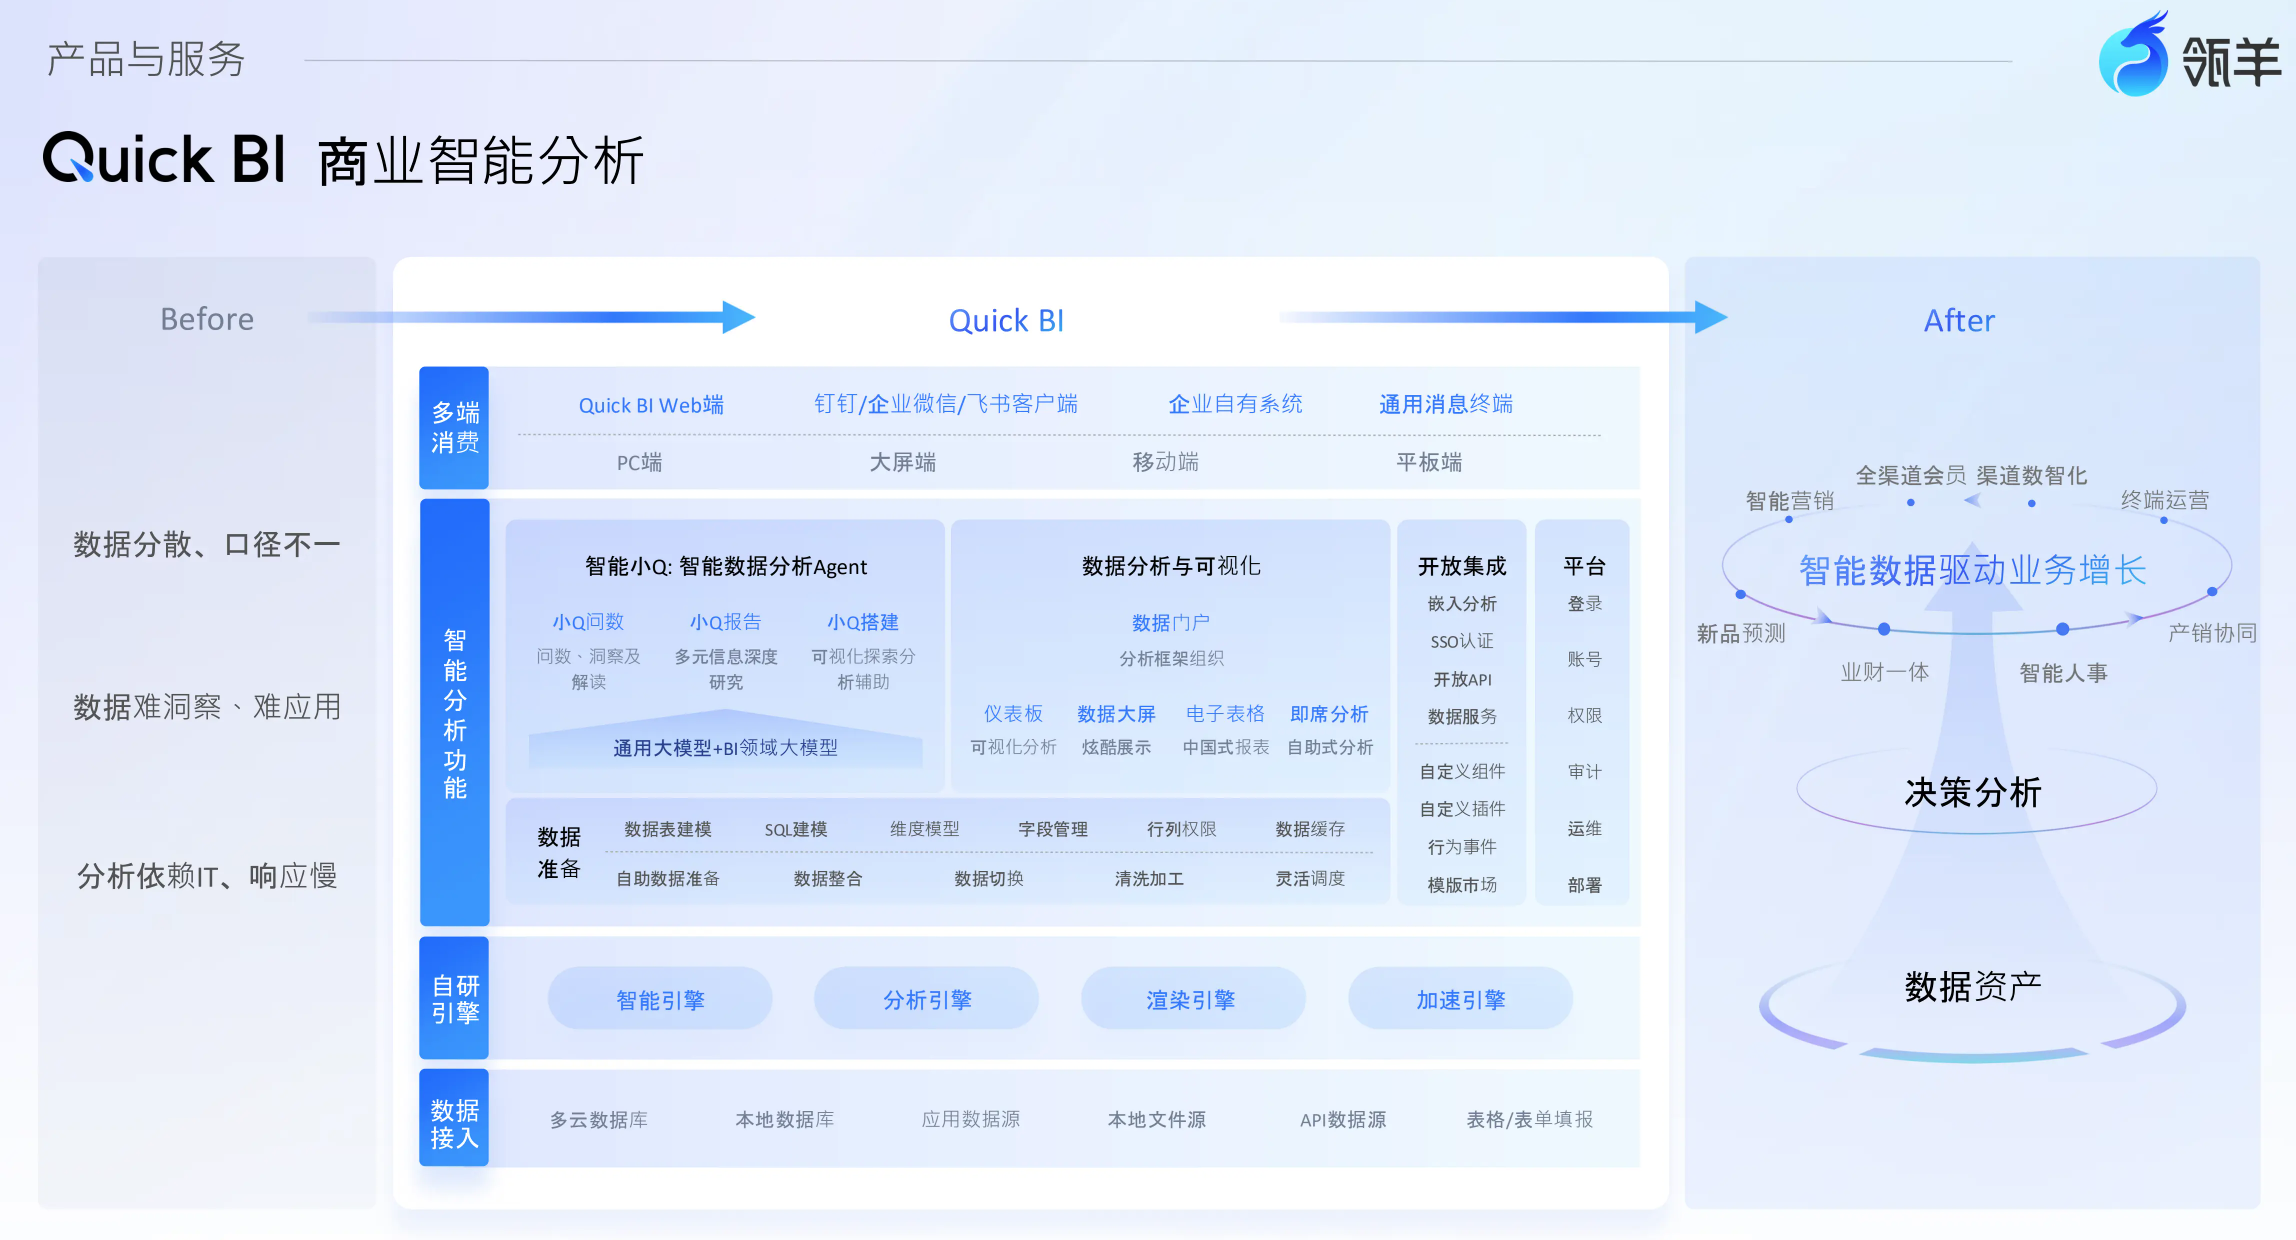Click the 智能分析功能 vertical label block
The height and width of the screenshot is (1240, 2296).
pyautogui.click(x=454, y=713)
